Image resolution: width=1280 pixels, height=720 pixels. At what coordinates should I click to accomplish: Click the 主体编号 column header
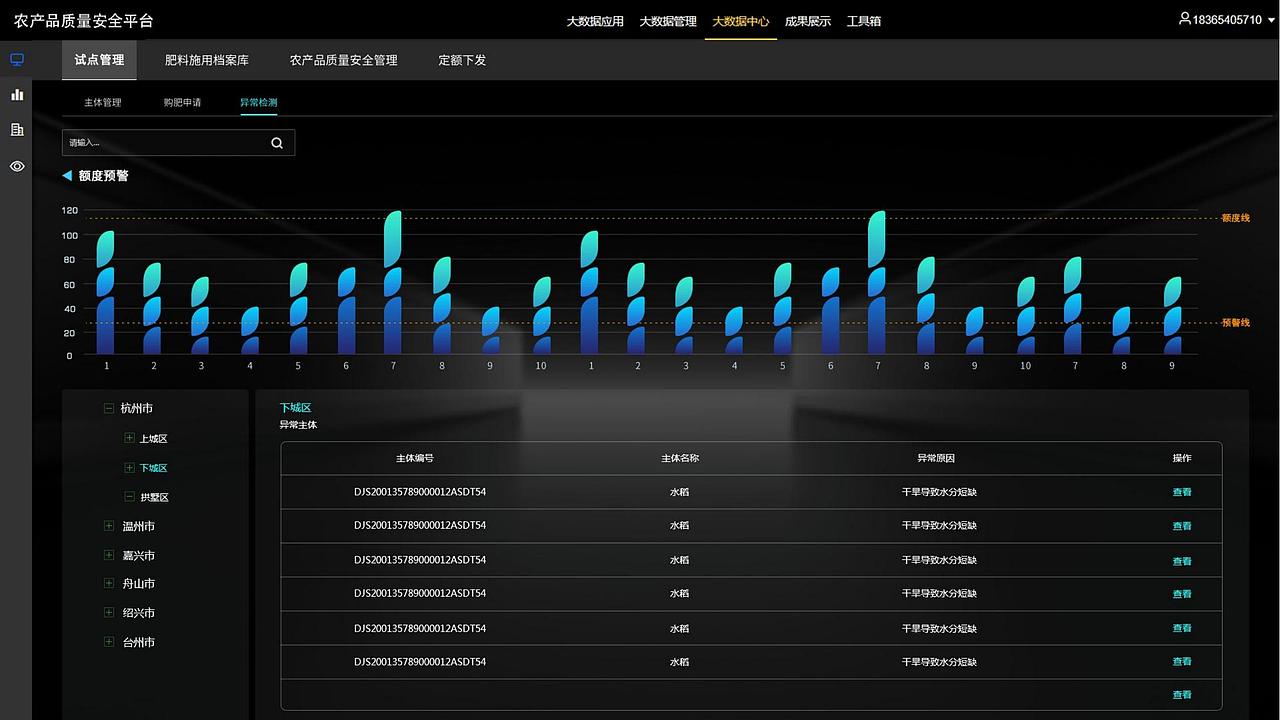[415, 458]
